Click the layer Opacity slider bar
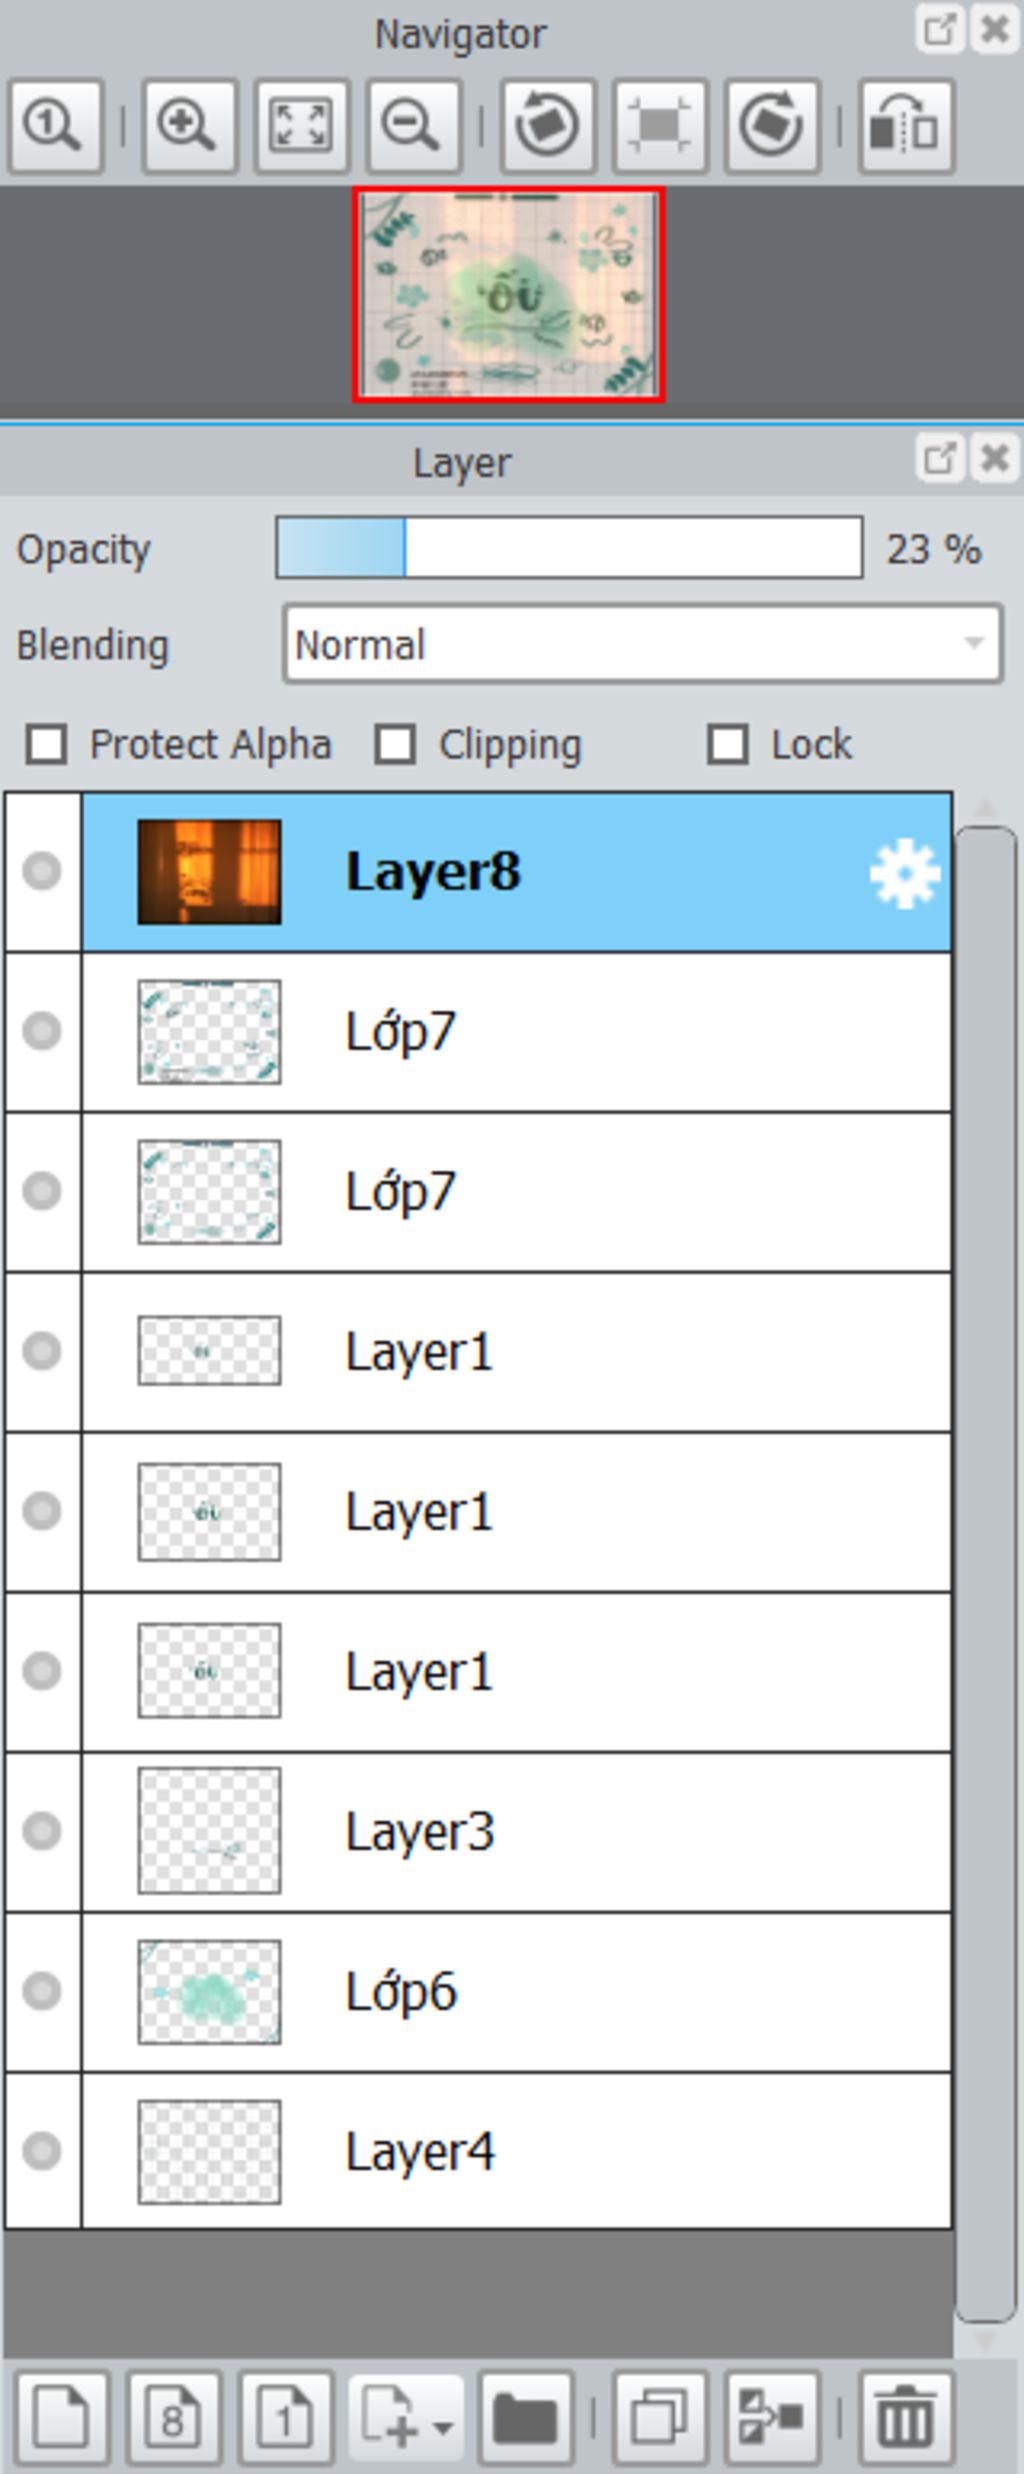 click(569, 548)
